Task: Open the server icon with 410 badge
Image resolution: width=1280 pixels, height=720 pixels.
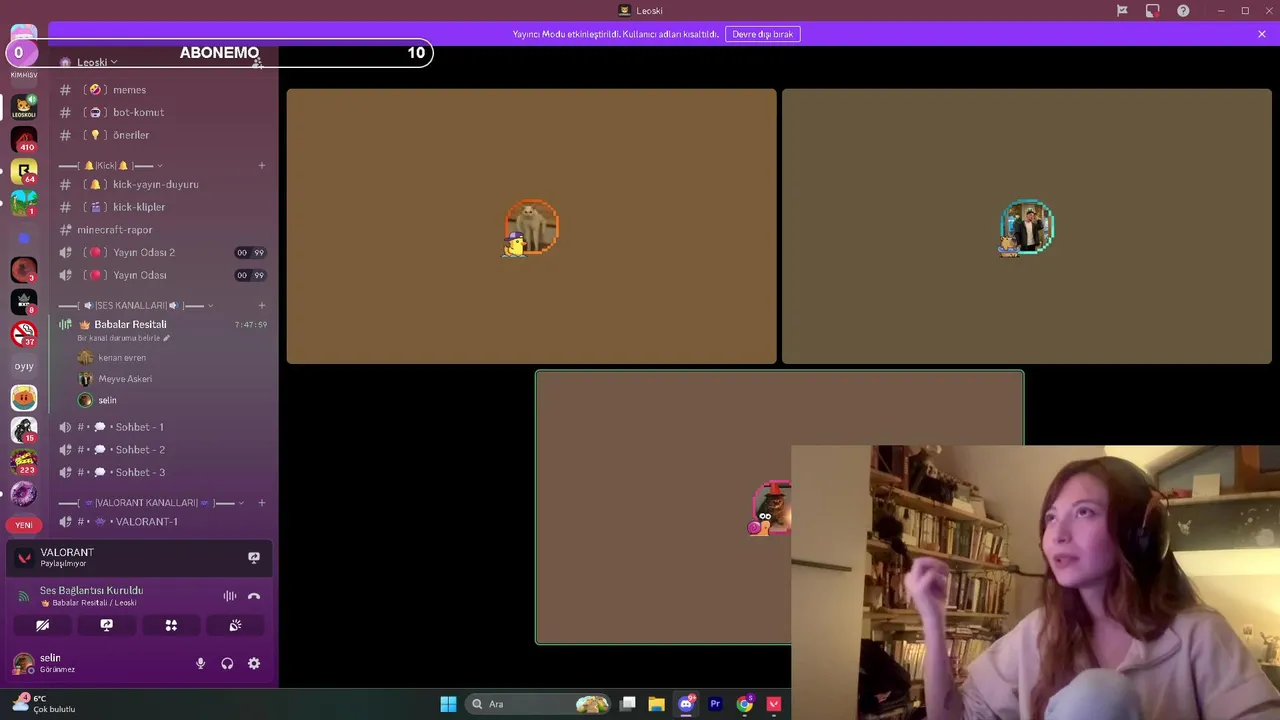Action: point(24,139)
